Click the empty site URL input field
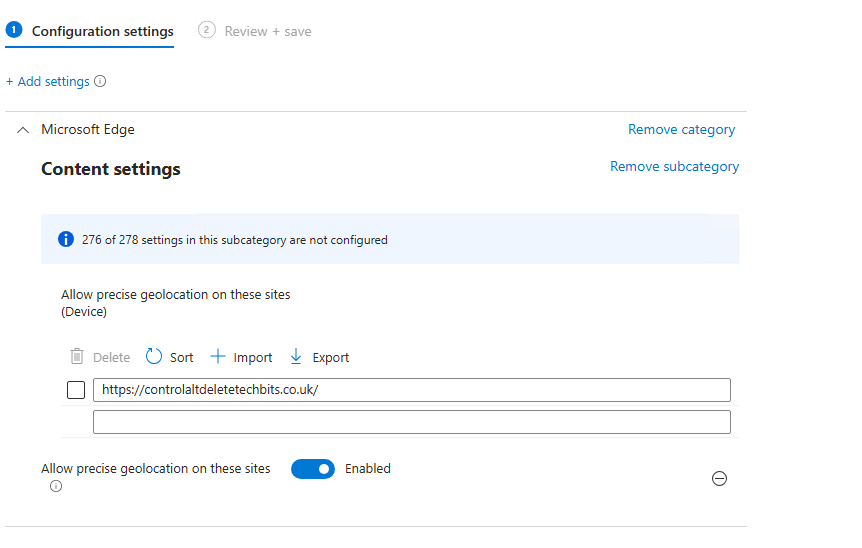The width and height of the screenshot is (862, 548). (412, 422)
